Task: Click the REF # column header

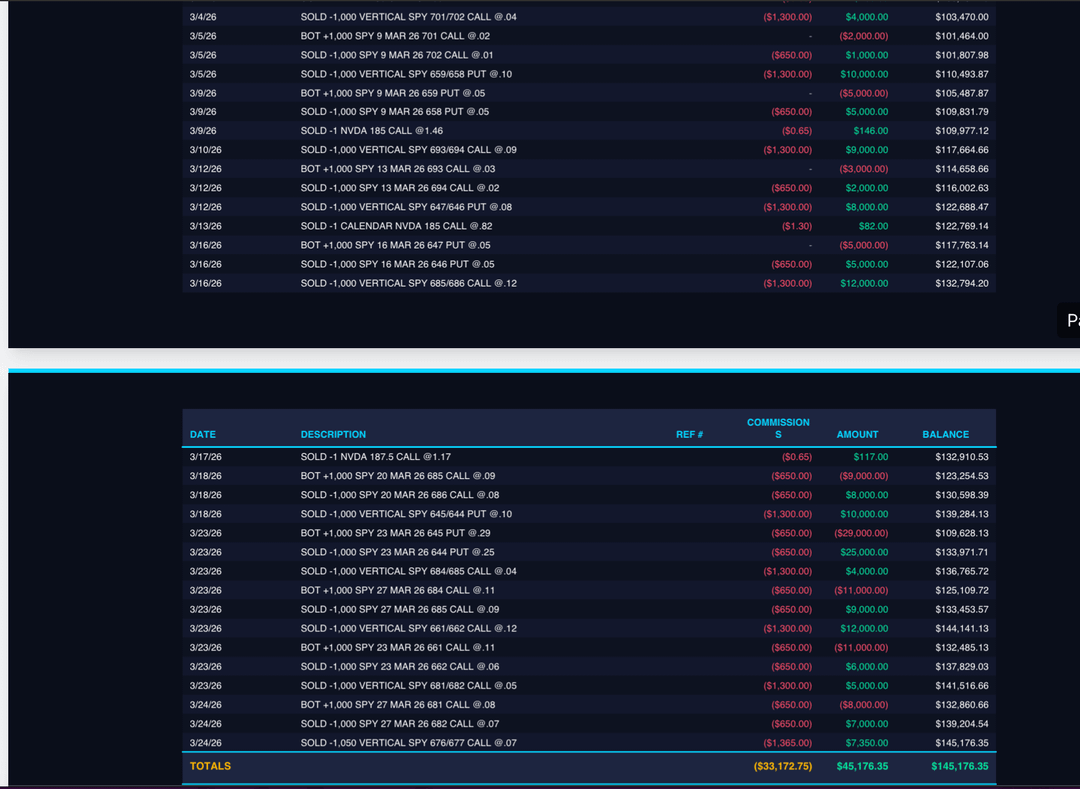Action: pos(689,435)
